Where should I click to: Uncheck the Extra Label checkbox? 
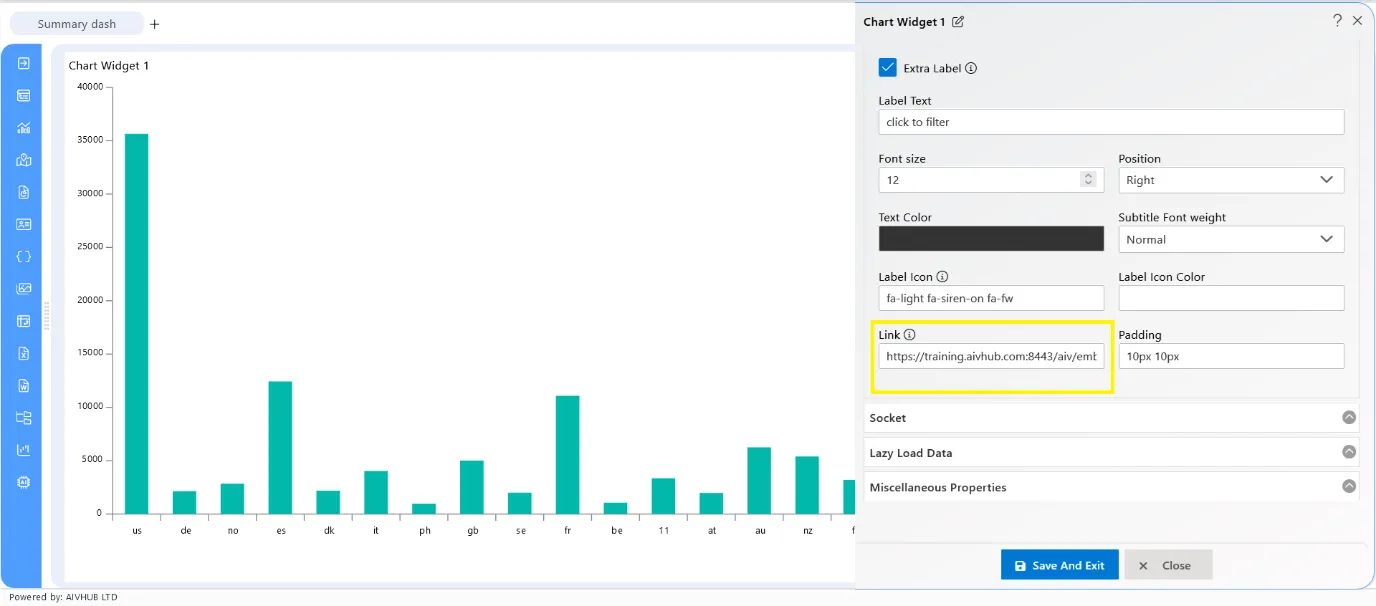pos(887,68)
